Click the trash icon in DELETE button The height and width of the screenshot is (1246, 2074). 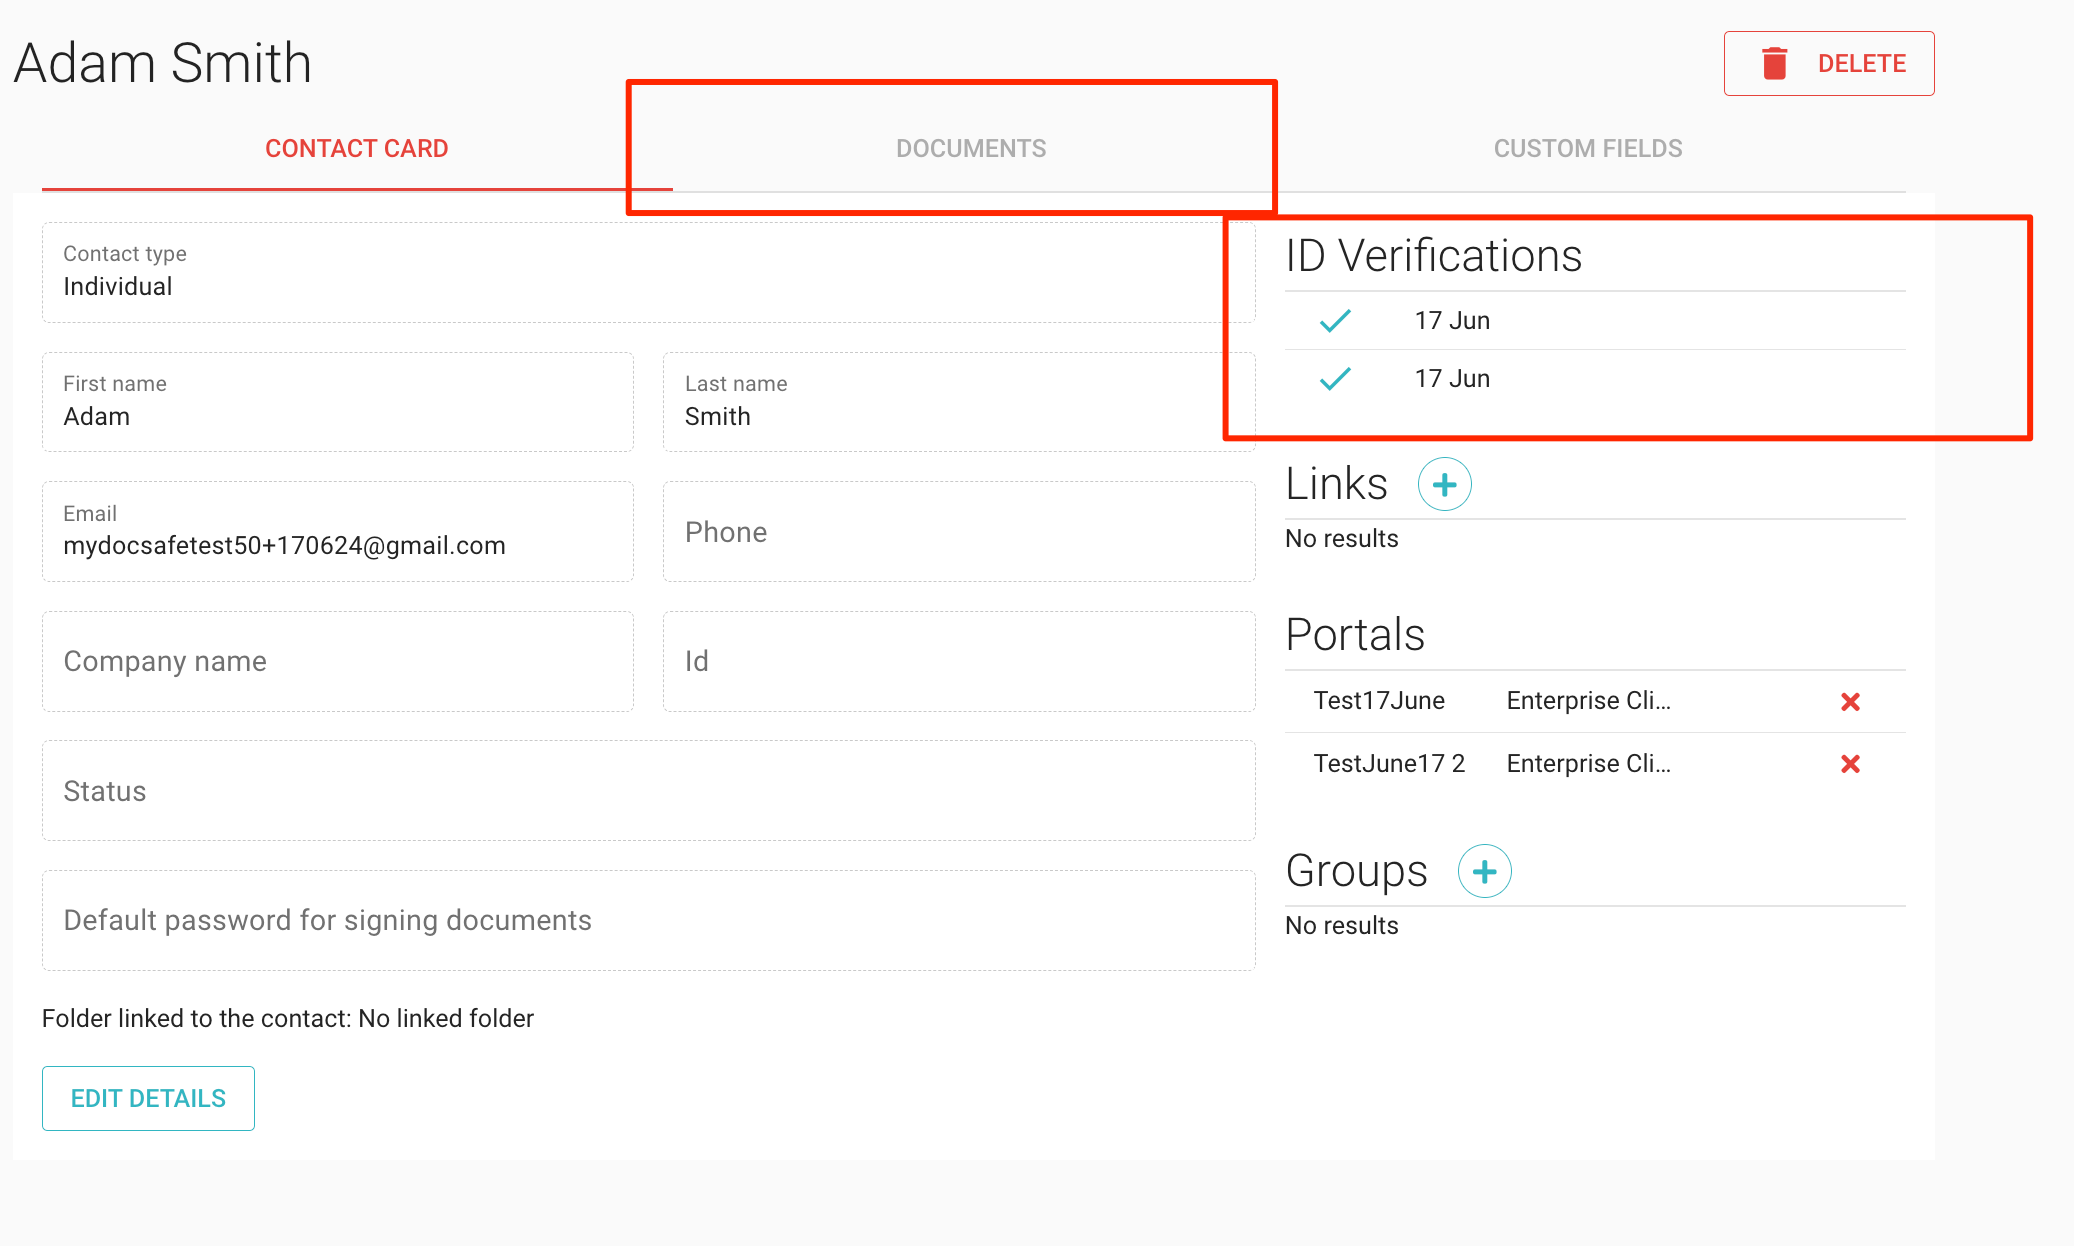click(x=1772, y=62)
